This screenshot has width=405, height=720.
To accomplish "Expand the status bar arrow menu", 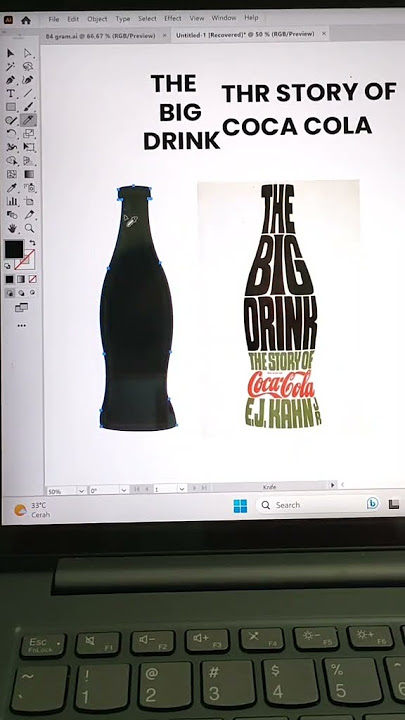I will coord(333,485).
